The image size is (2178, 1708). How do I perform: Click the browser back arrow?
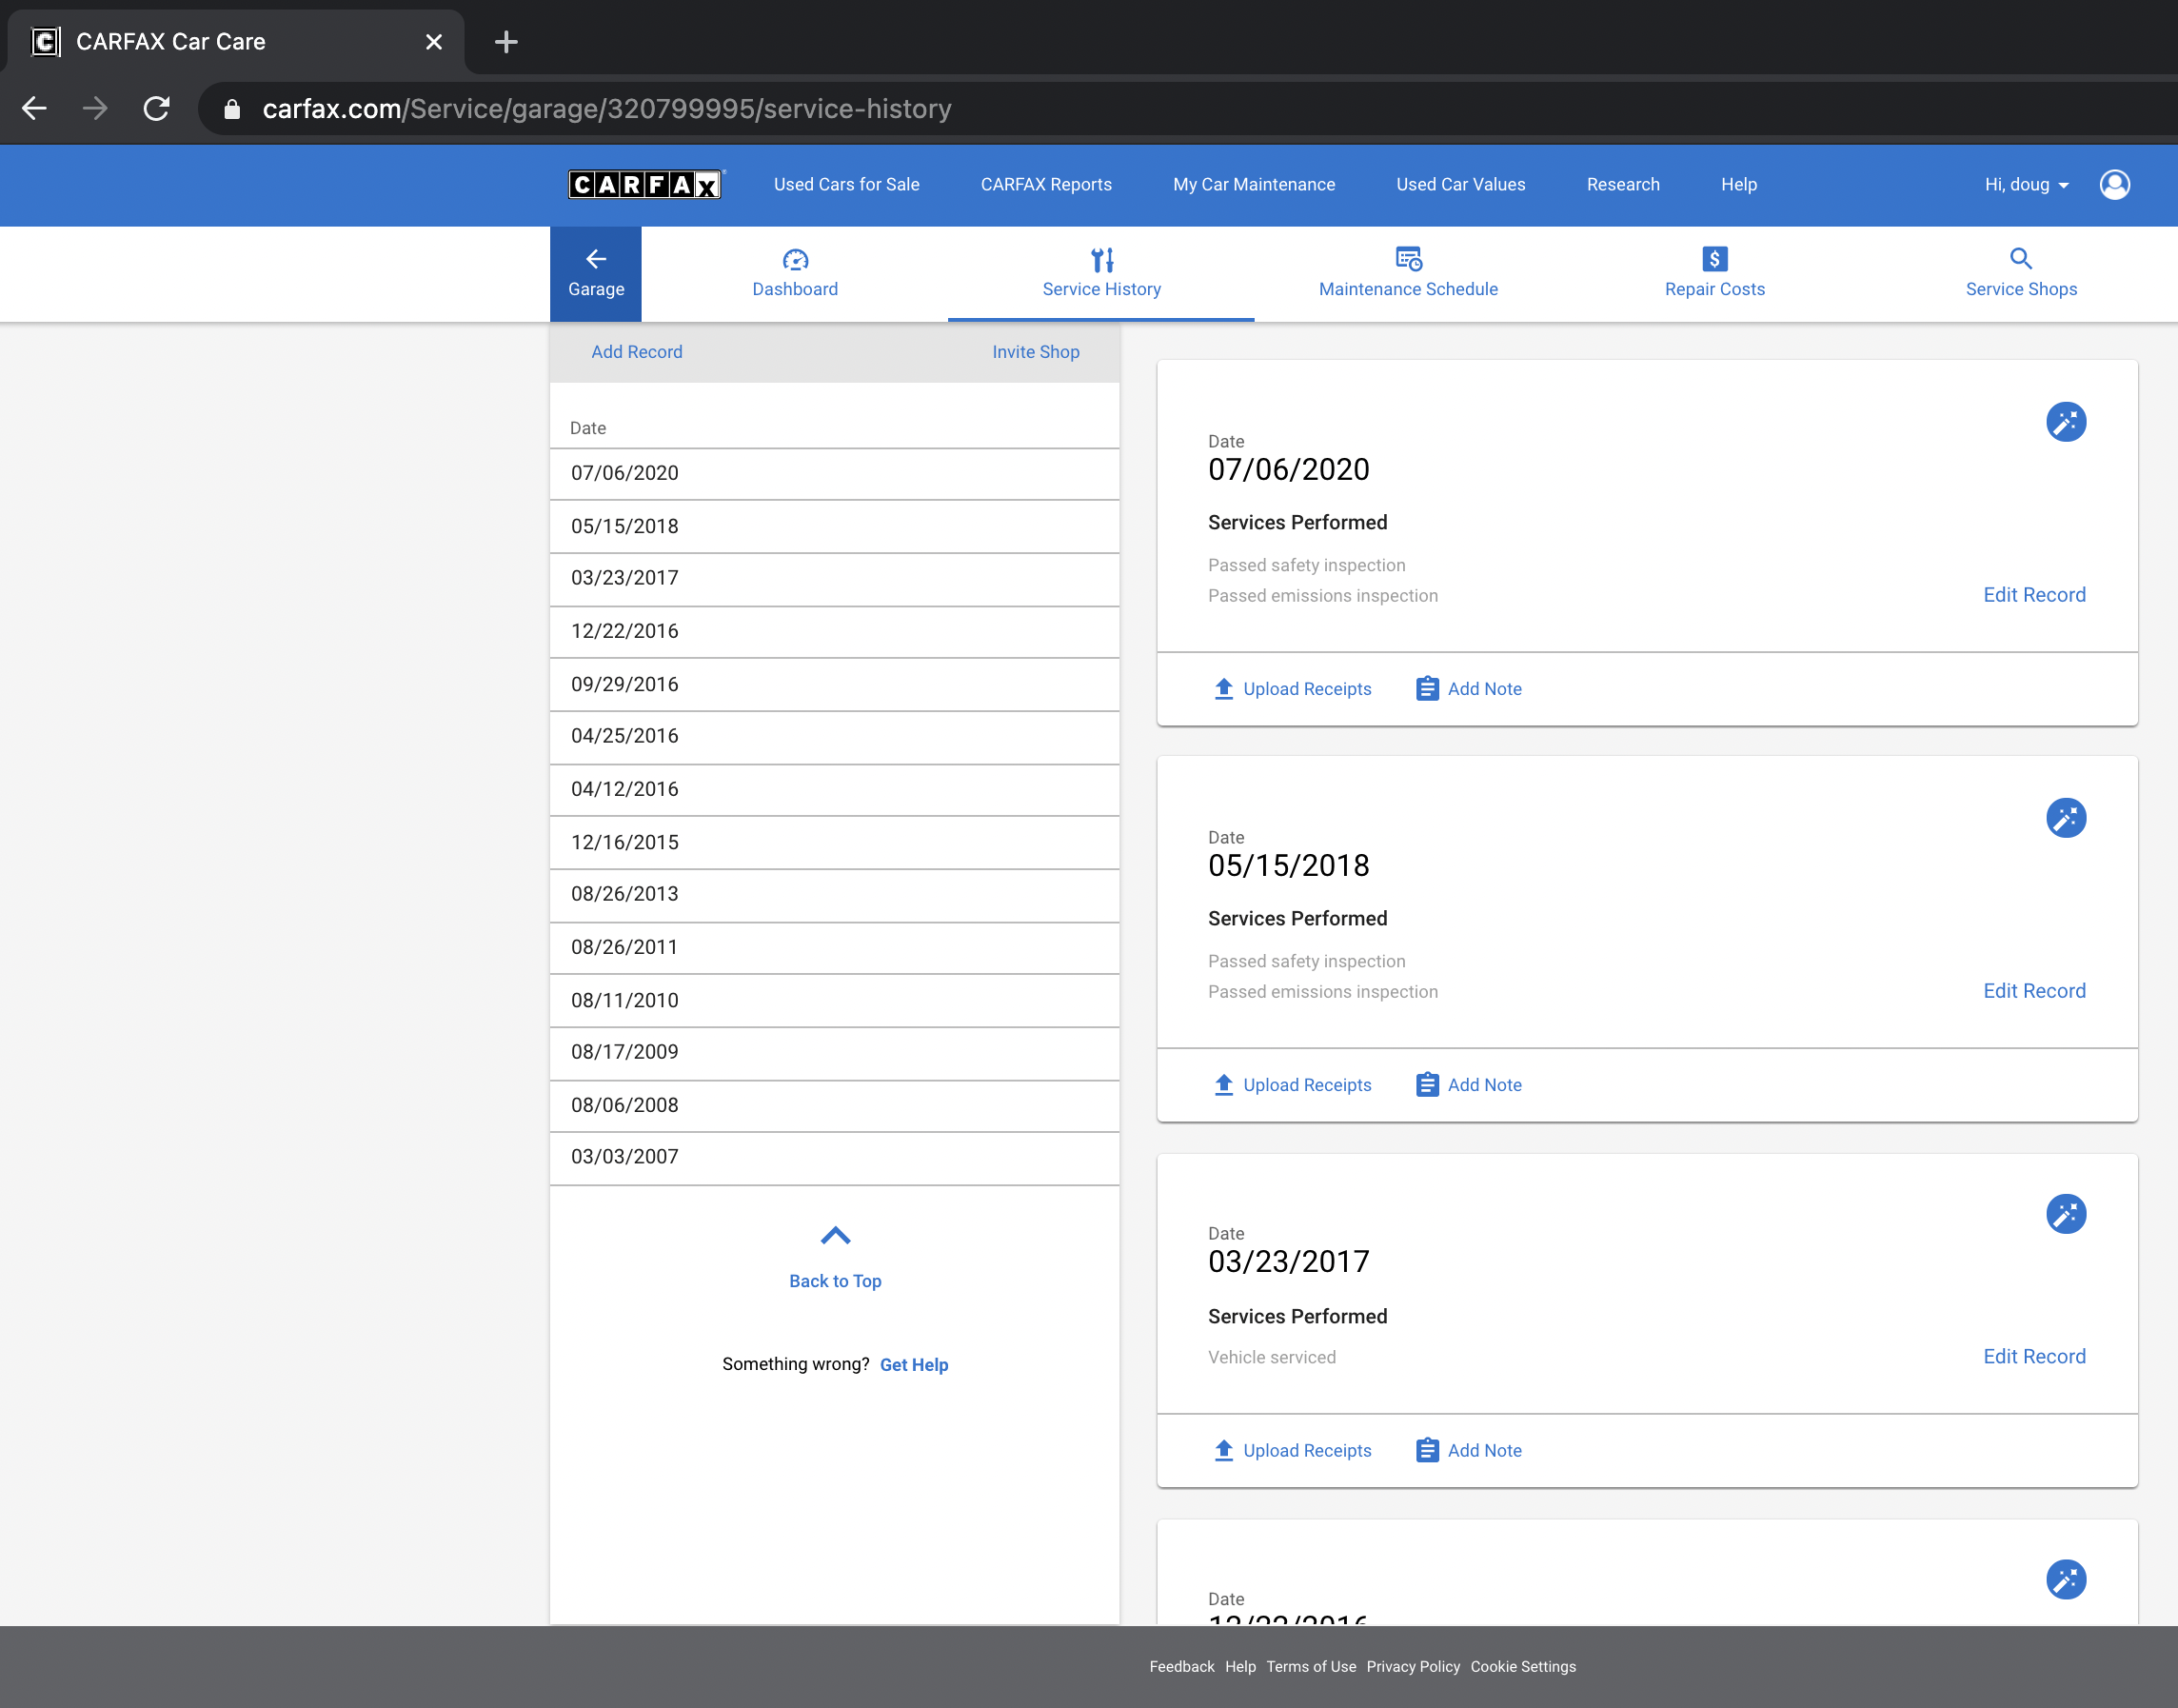click(35, 108)
